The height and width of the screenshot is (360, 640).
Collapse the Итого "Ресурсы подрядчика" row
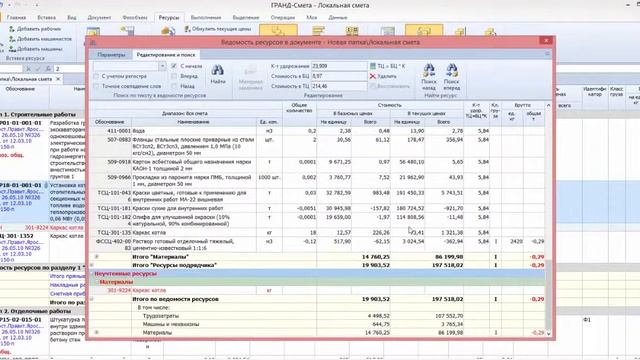pos(91,265)
